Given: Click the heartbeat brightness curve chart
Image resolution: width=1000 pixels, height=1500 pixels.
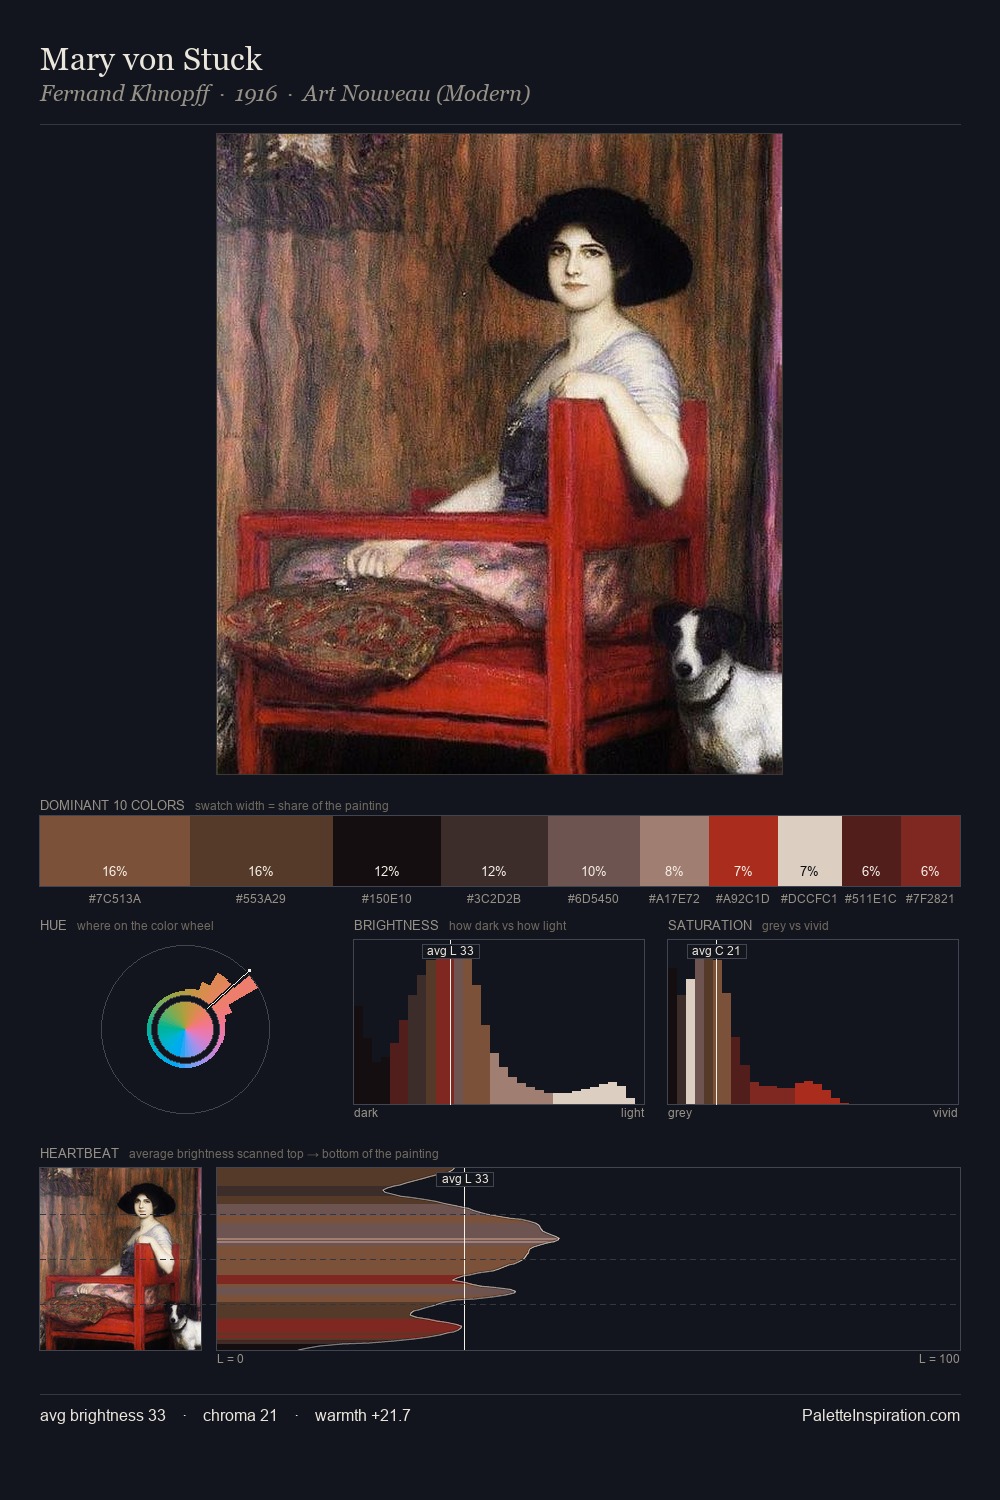Looking at the screenshot, I should click(x=588, y=1259).
